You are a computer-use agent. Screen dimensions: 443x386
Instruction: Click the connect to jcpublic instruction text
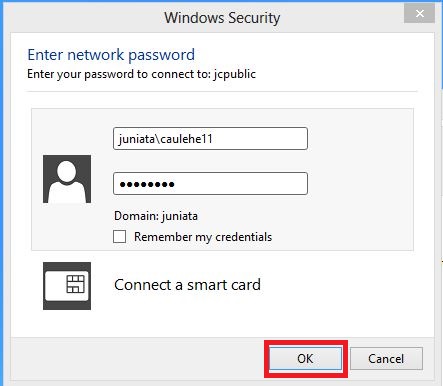tap(141, 74)
